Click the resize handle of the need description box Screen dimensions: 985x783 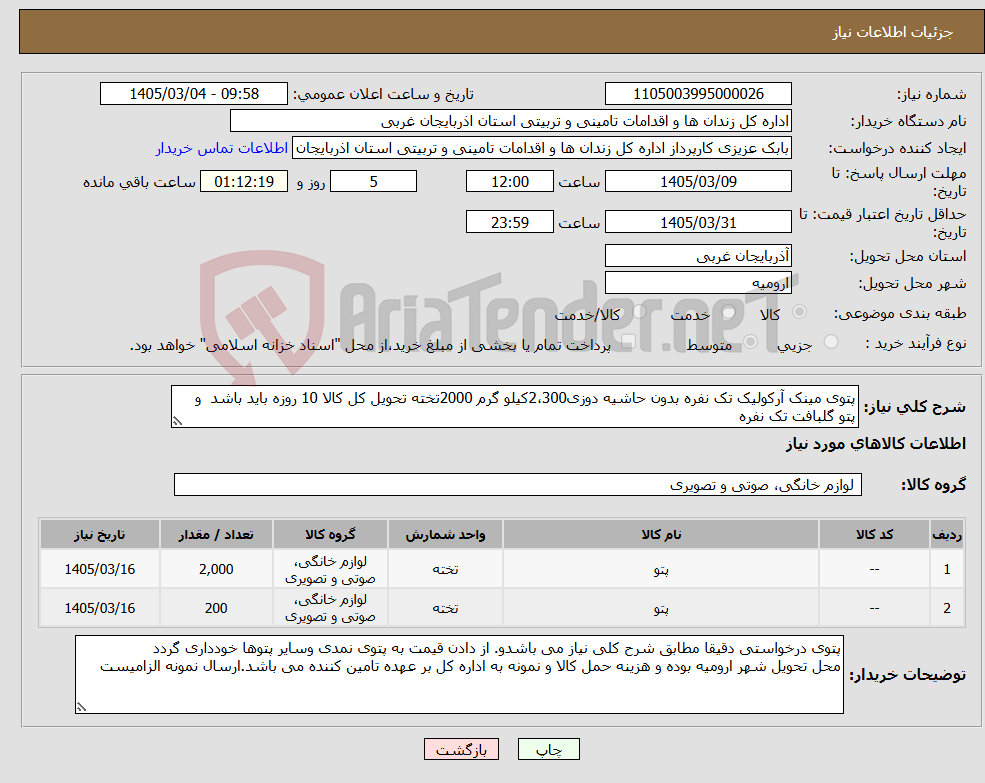177,422
